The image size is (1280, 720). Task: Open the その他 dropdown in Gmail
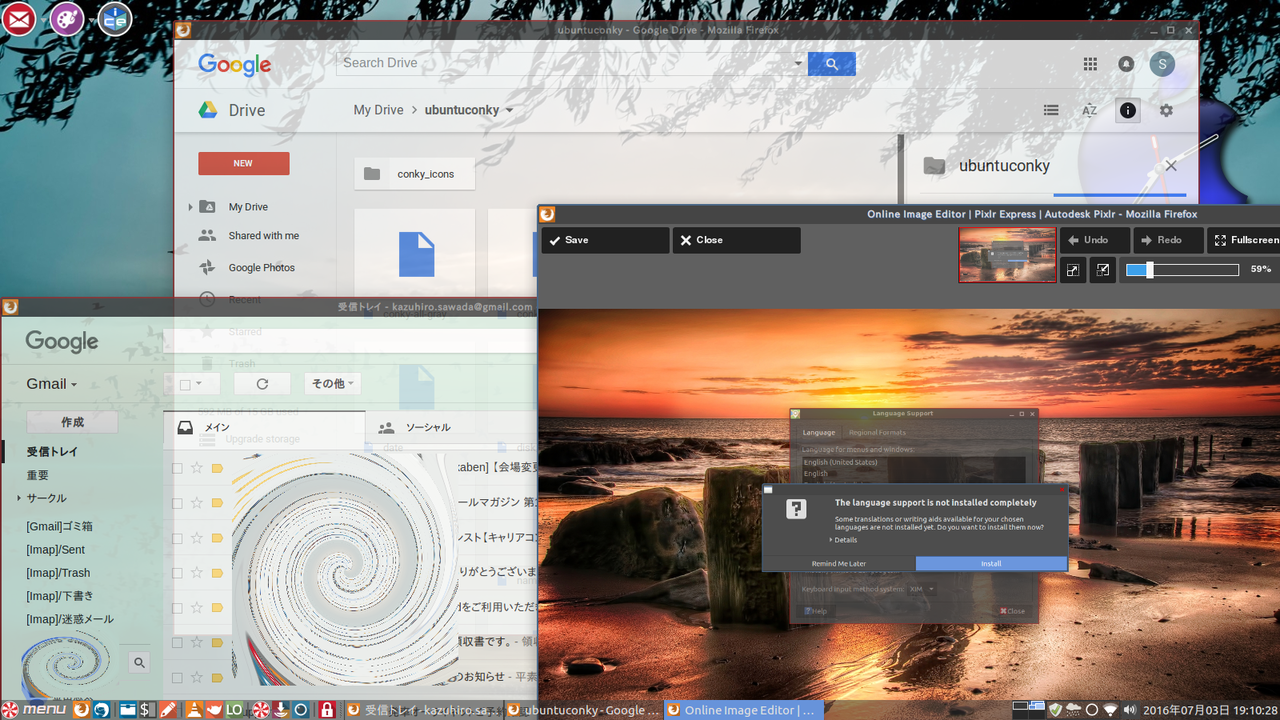(x=332, y=384)
